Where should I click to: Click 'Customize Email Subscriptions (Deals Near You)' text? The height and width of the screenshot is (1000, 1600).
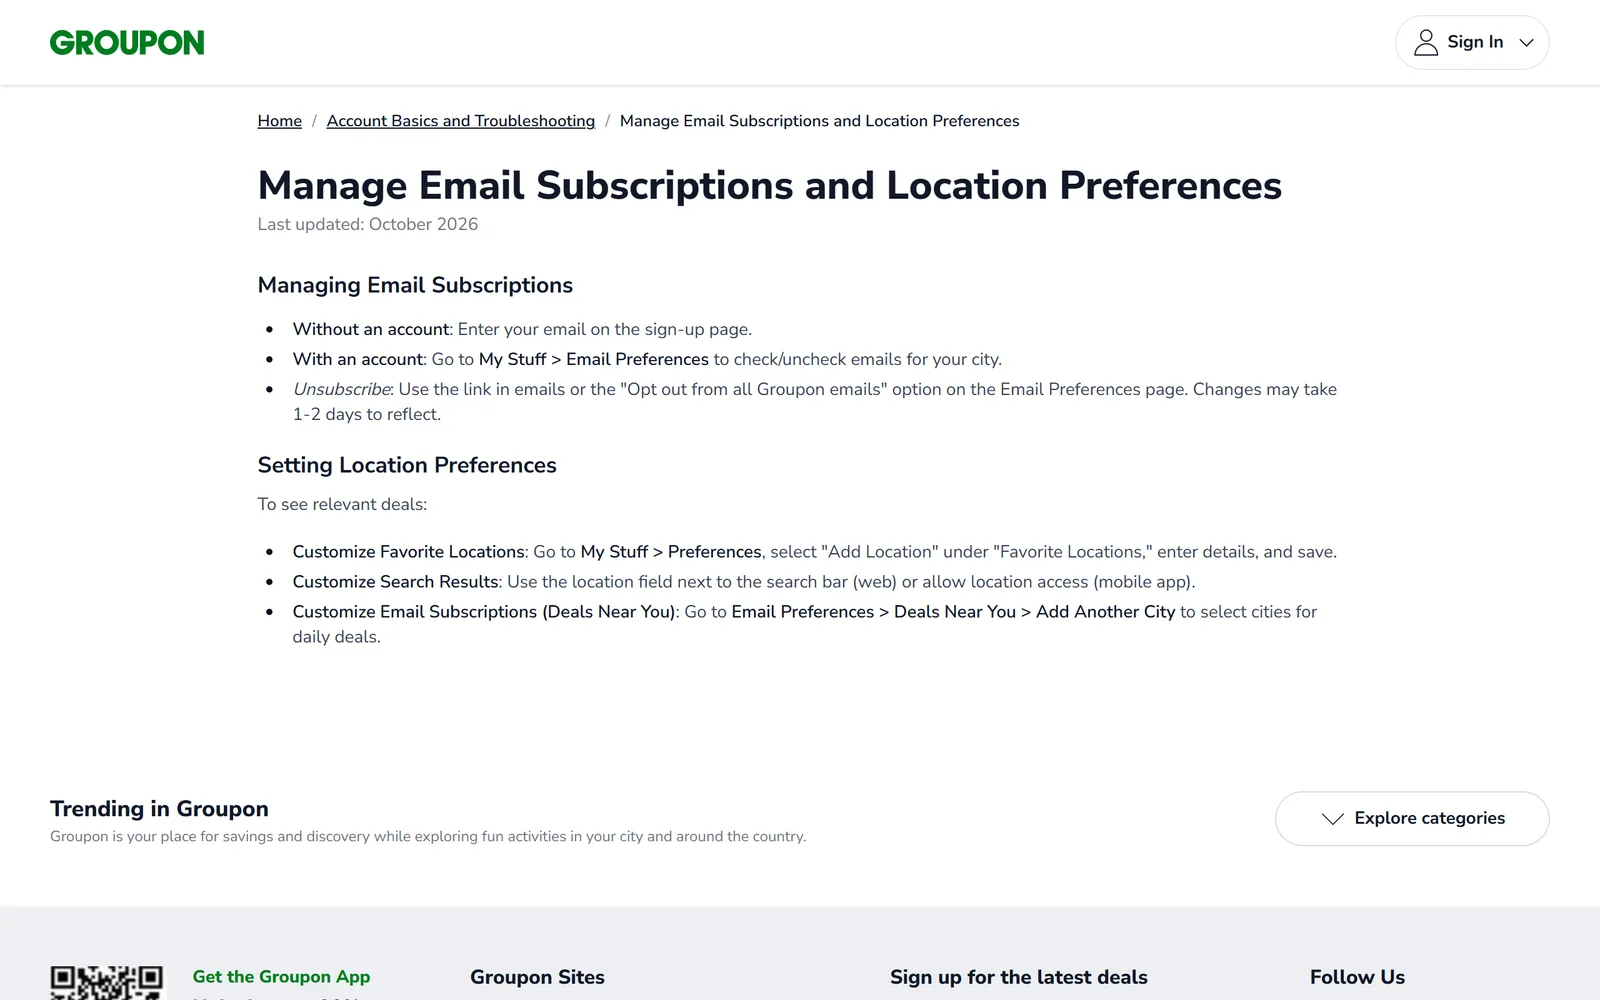[484, 612]
